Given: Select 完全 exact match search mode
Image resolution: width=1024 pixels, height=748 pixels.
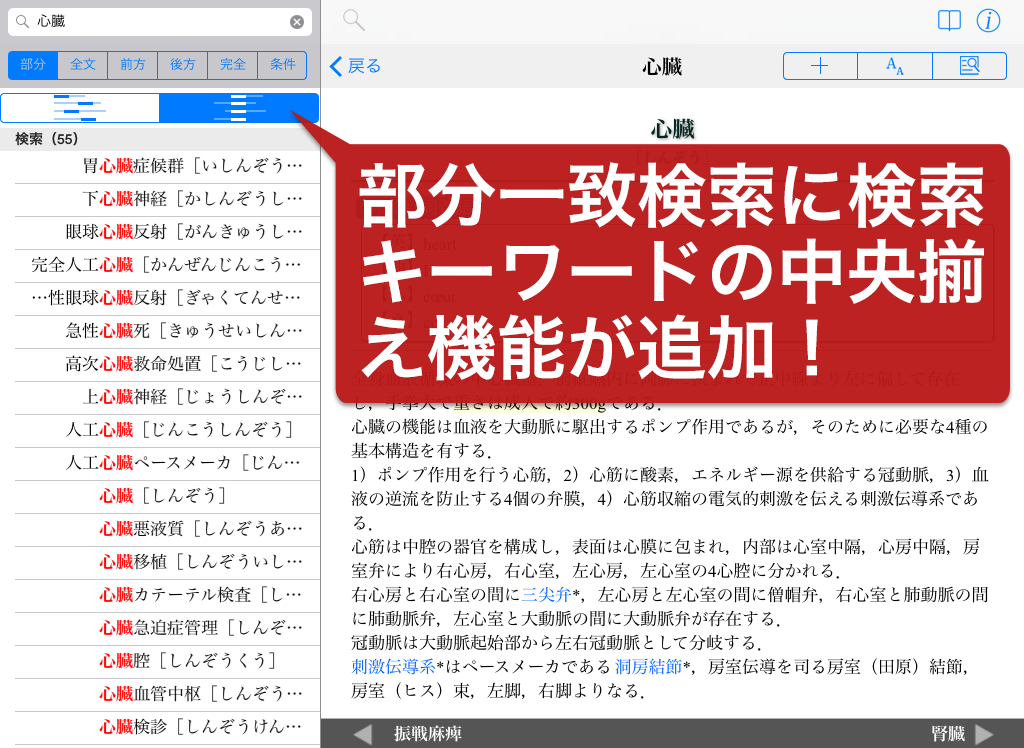Looking at the screenshot, I should 233,65.
